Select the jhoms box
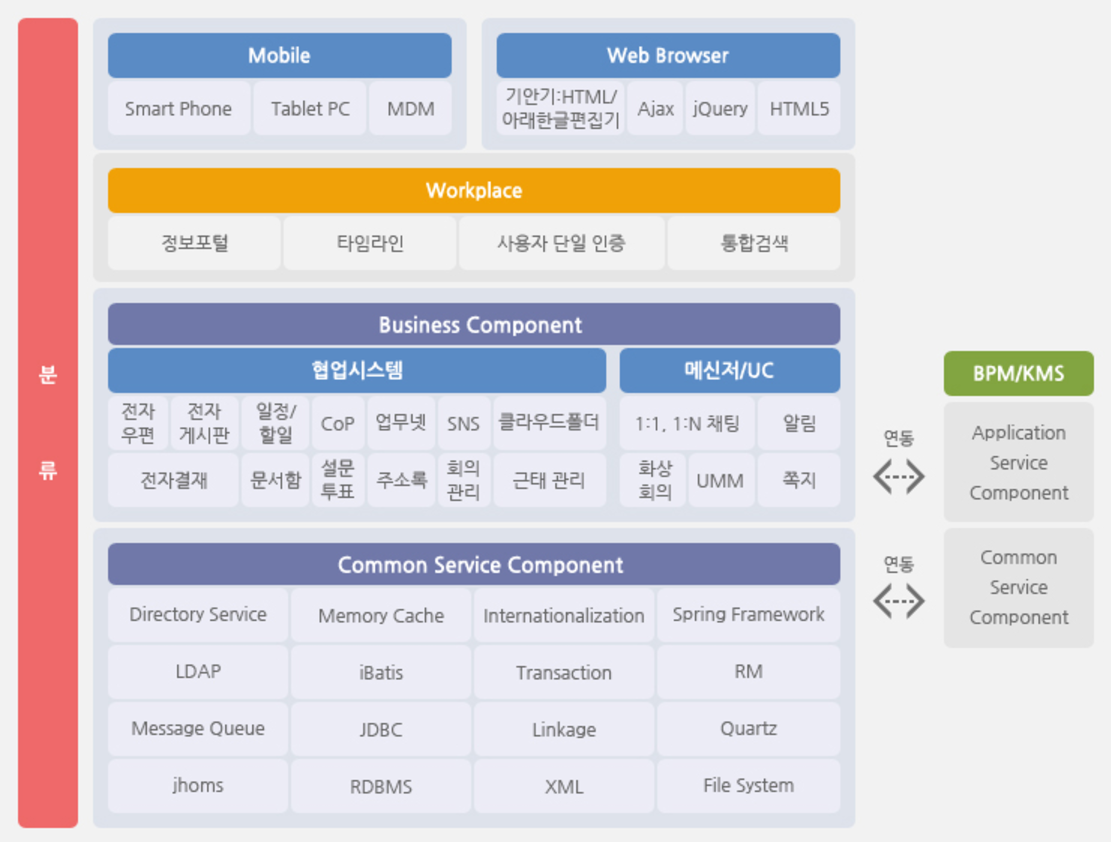The width and height of the screenshot is (1111, 842). (198, 786)
